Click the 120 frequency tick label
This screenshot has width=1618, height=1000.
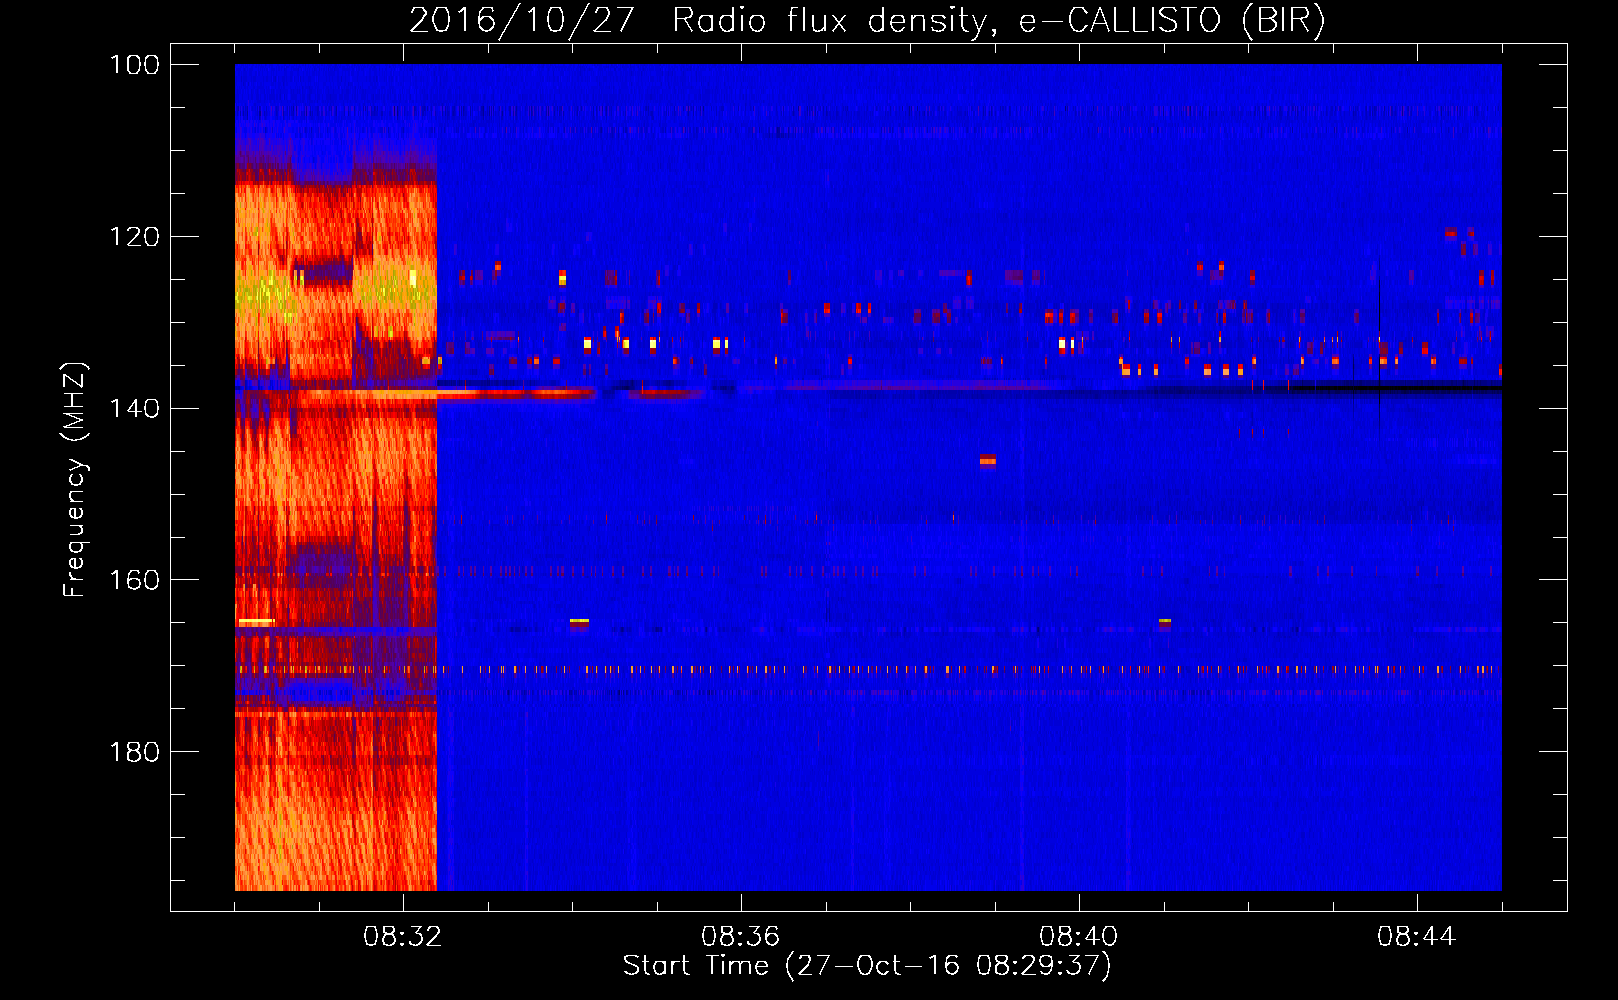[134, 237]
